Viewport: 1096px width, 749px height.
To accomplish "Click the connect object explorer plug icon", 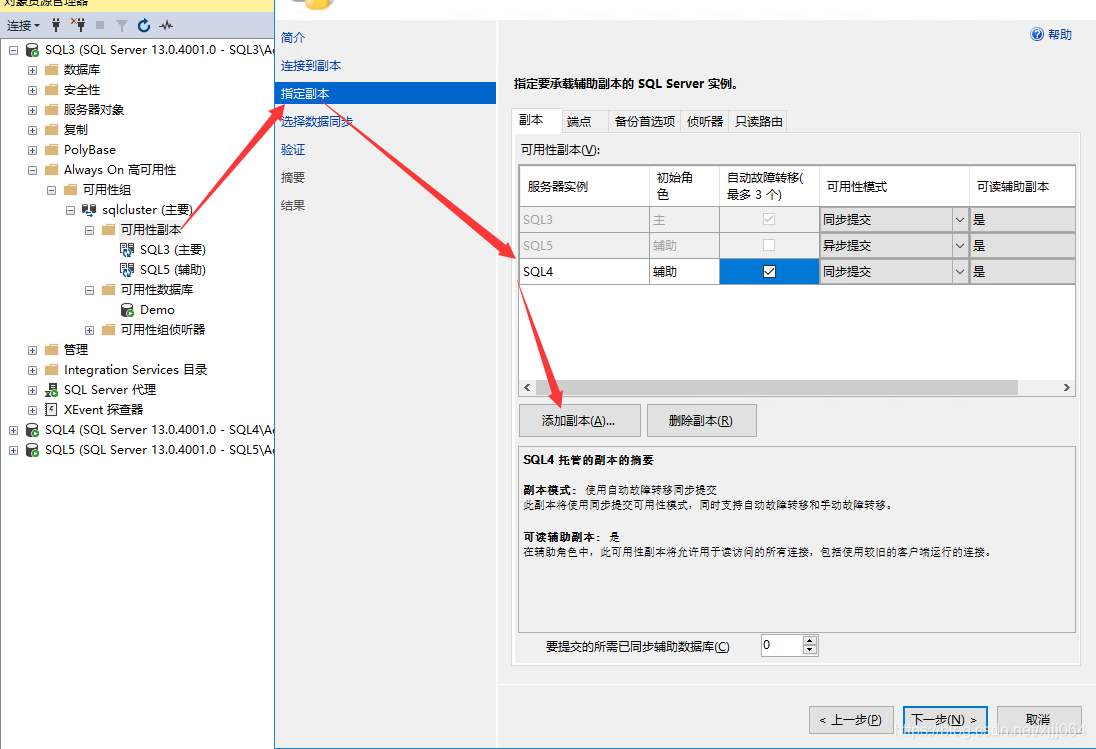I will click(56, 26).
